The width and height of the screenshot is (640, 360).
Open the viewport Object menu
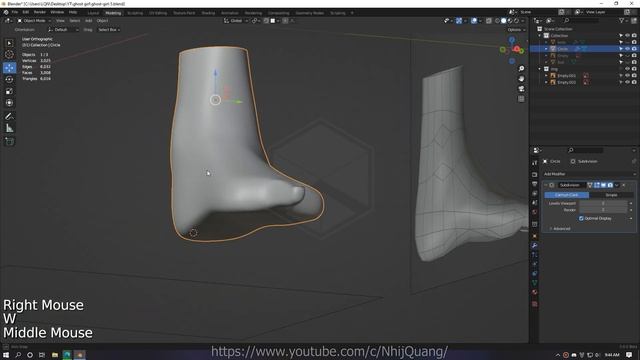[x=102, y=20]
